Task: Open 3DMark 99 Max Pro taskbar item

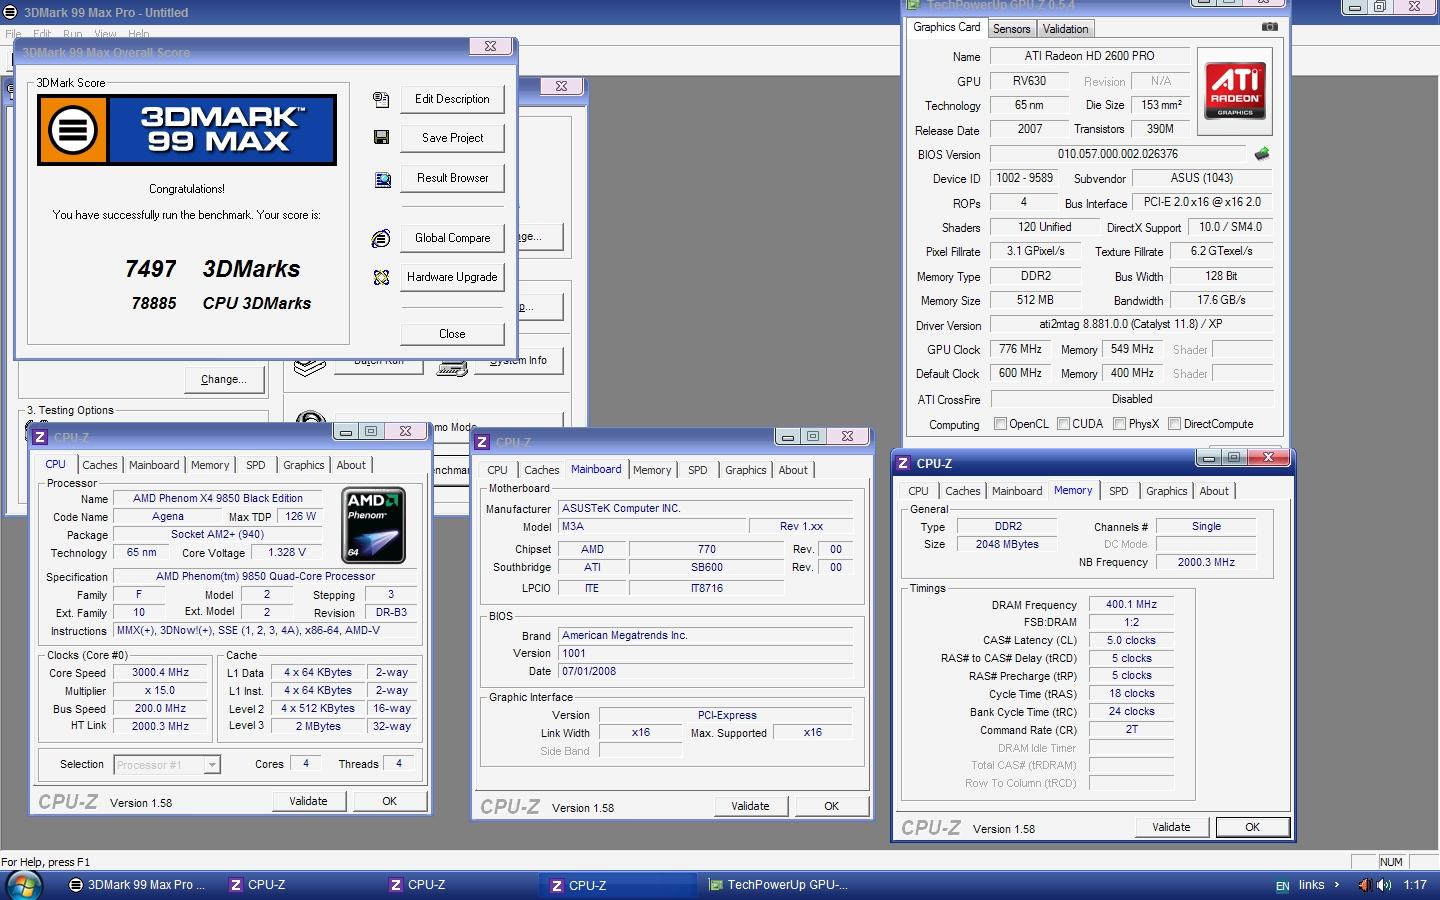Action: (136, 885)
